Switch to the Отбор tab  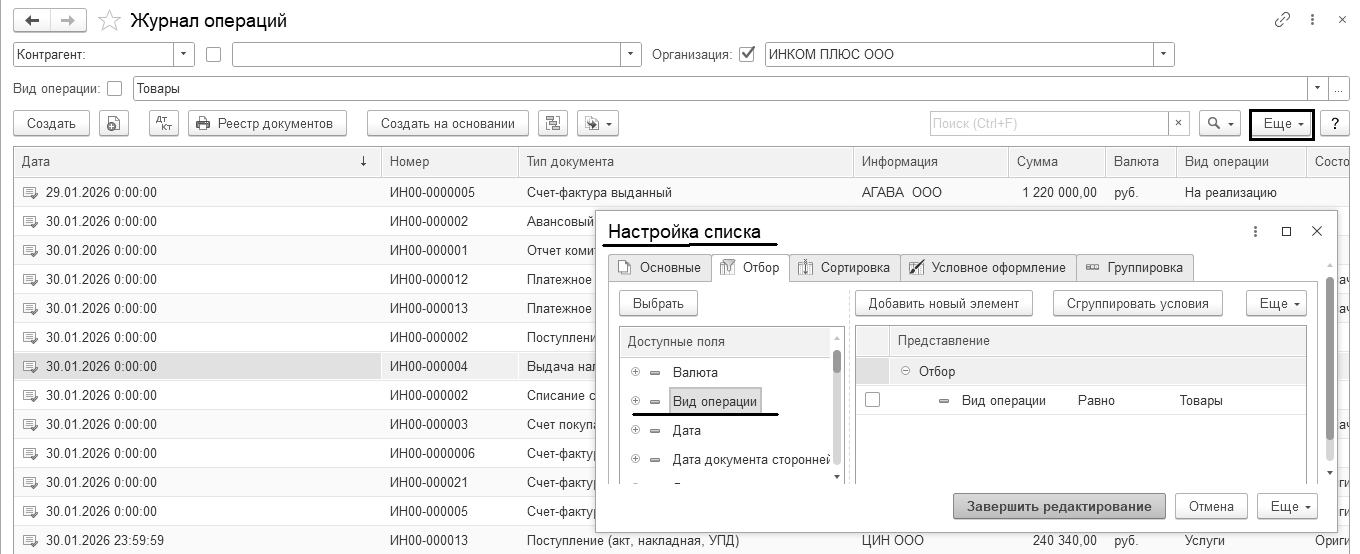[751, 267]
